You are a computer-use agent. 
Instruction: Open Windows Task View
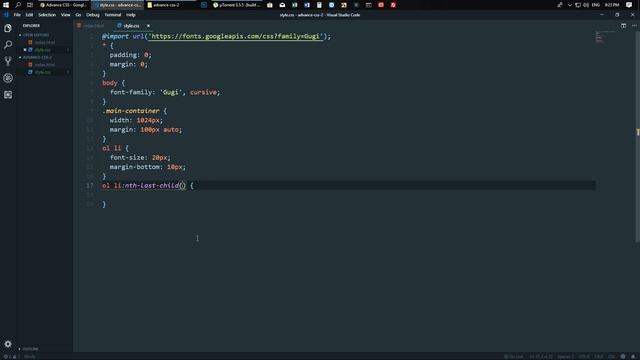[x=30, y=5]
